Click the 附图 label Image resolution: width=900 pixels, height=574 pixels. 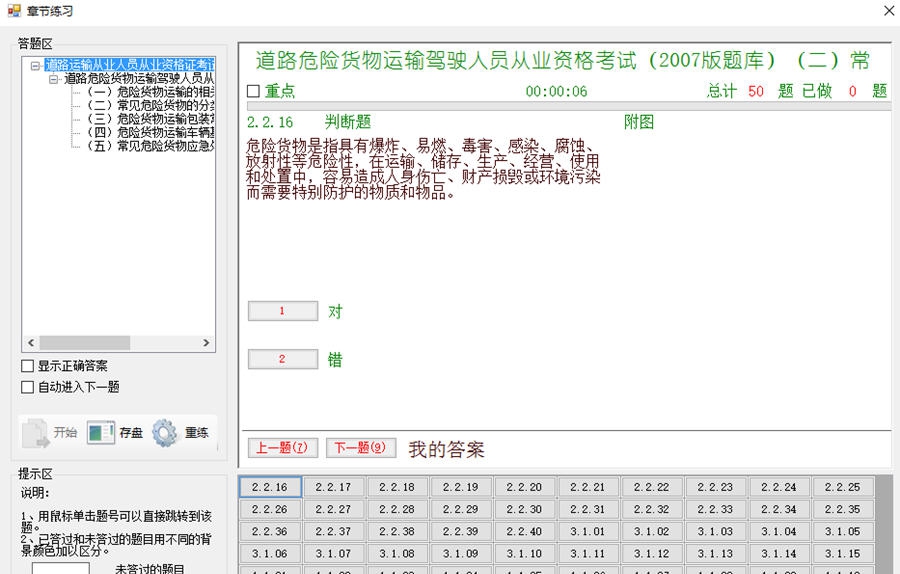pyautogui.click(x=639, y=122)
